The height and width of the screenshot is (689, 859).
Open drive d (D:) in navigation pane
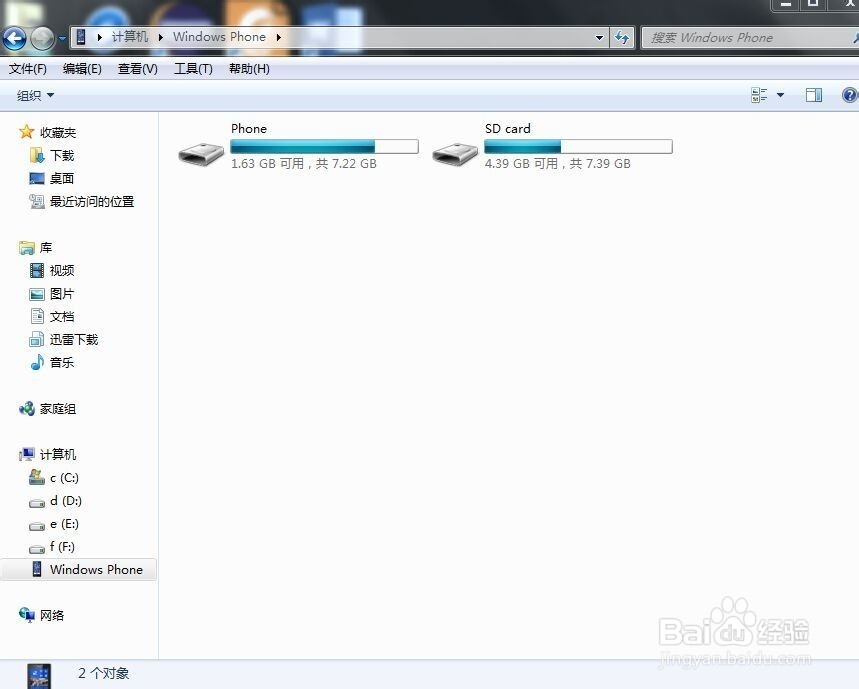pyautogui.click(x=66, y=501)
